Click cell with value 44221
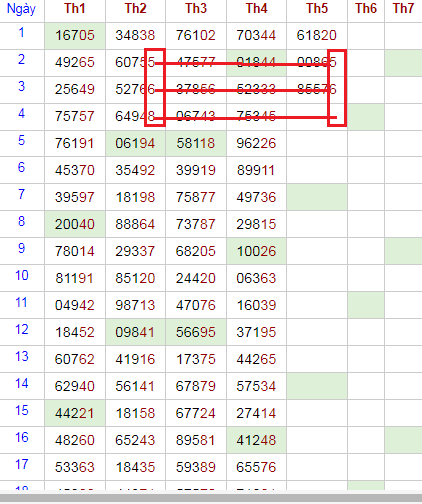The width and height of the screenshot is (422, 504). (75, 414)
